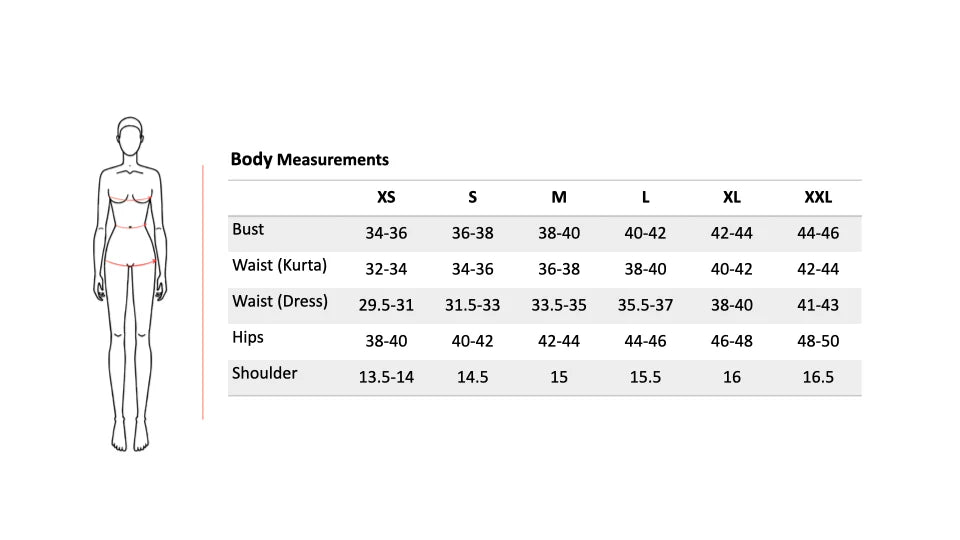
Task: Click the 16.5 Shoulder value for XXL
Action: pyautogui.click(x=818, y=378)
